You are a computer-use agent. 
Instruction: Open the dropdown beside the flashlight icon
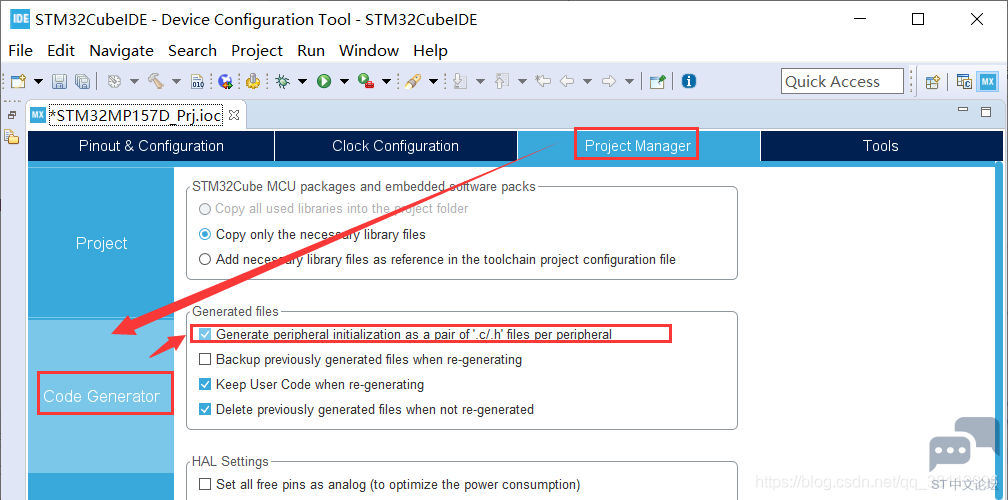pos(433,82)
